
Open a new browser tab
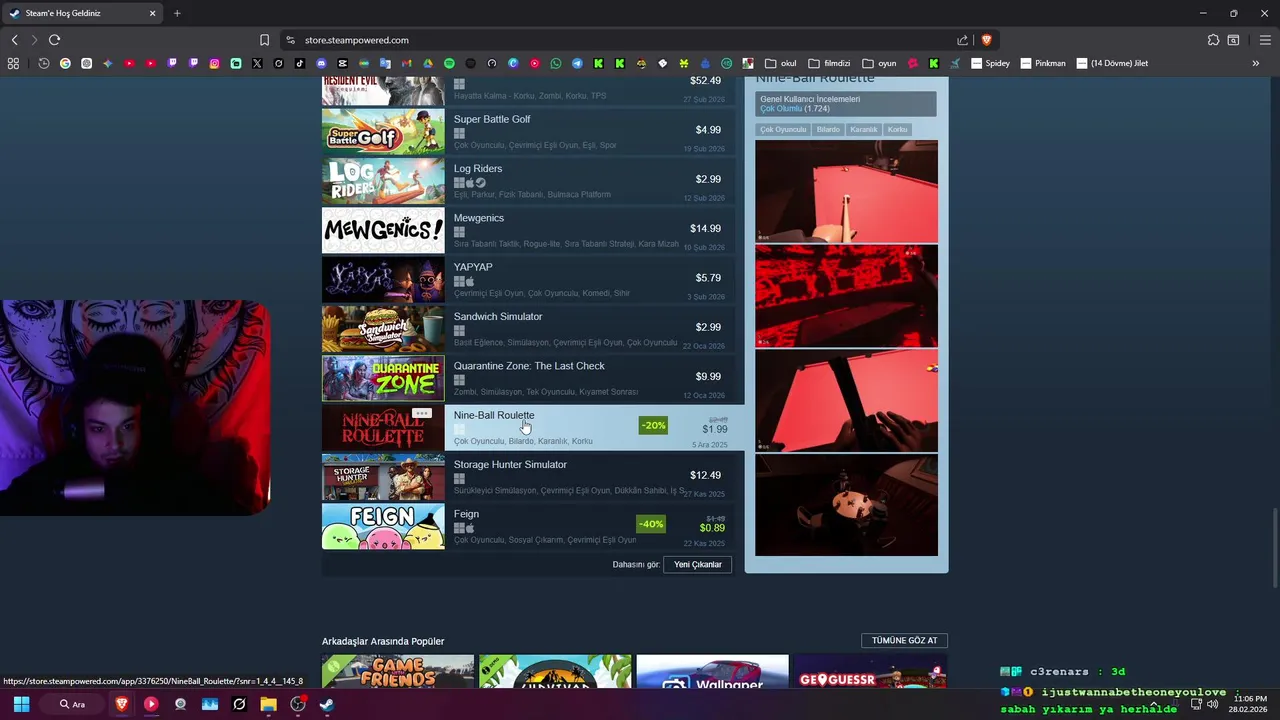[177, 13]
